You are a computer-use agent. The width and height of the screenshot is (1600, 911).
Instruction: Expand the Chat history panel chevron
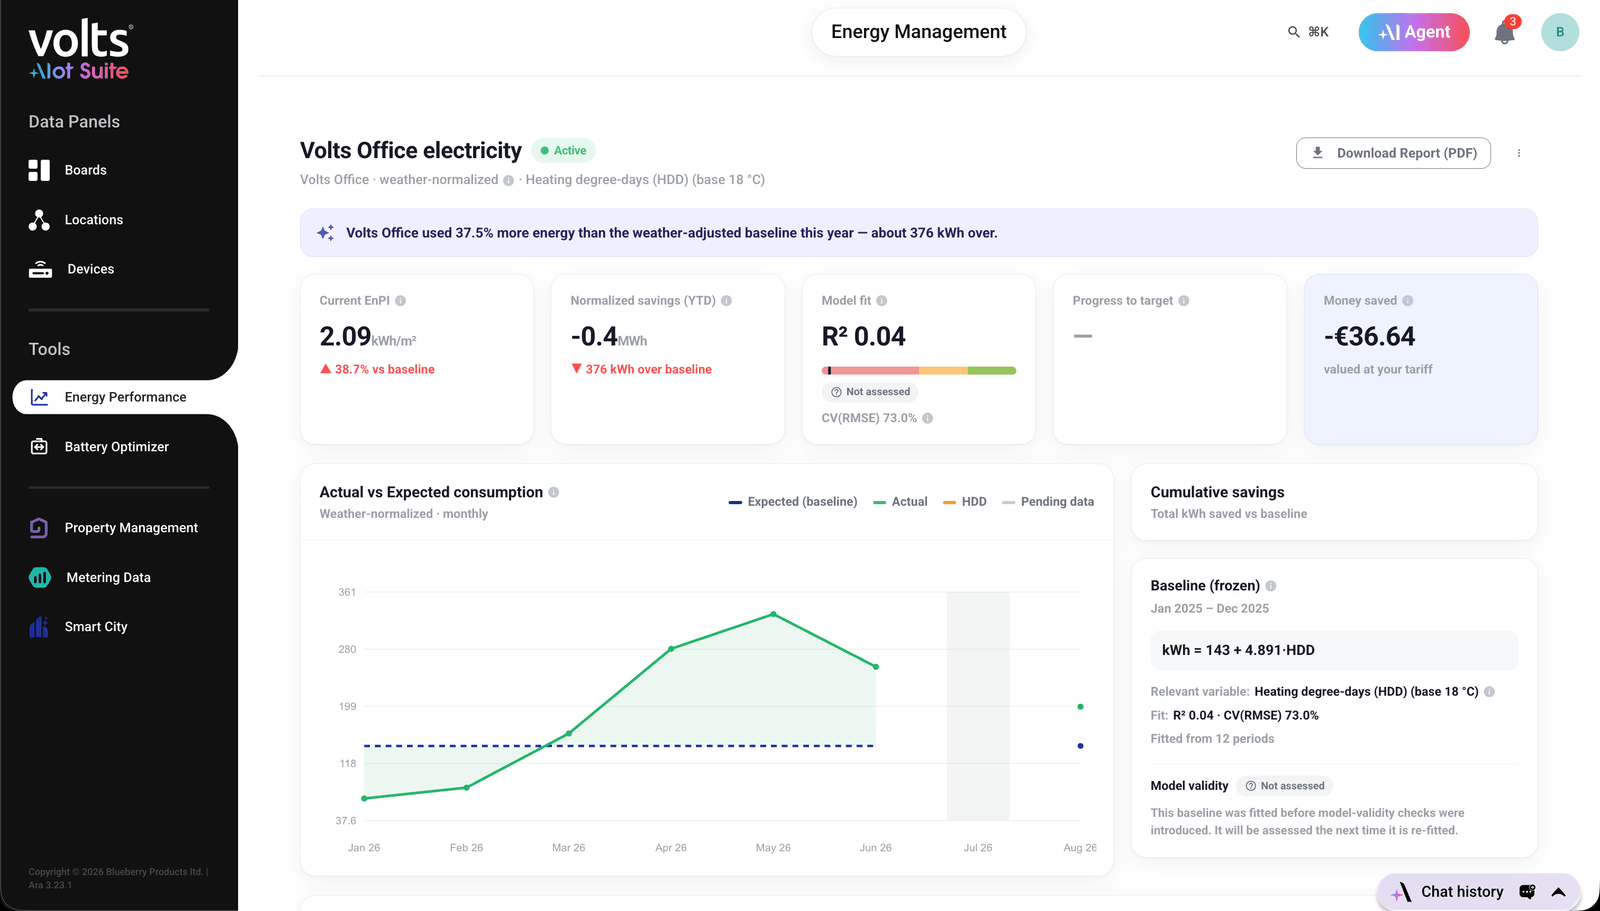pos(1559,892)
